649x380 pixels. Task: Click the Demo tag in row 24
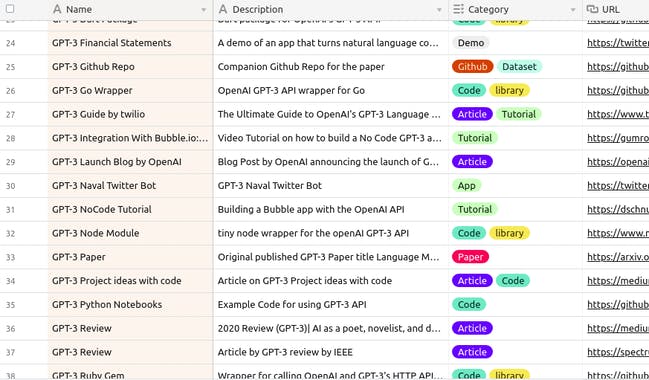[x=471, y=43]
